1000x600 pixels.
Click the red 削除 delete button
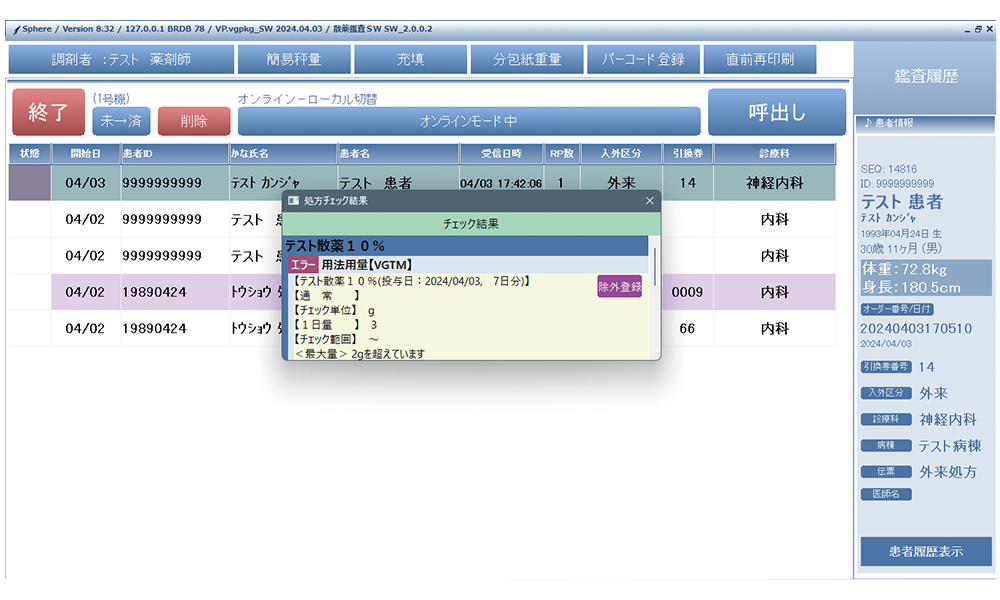click(194, 121)
